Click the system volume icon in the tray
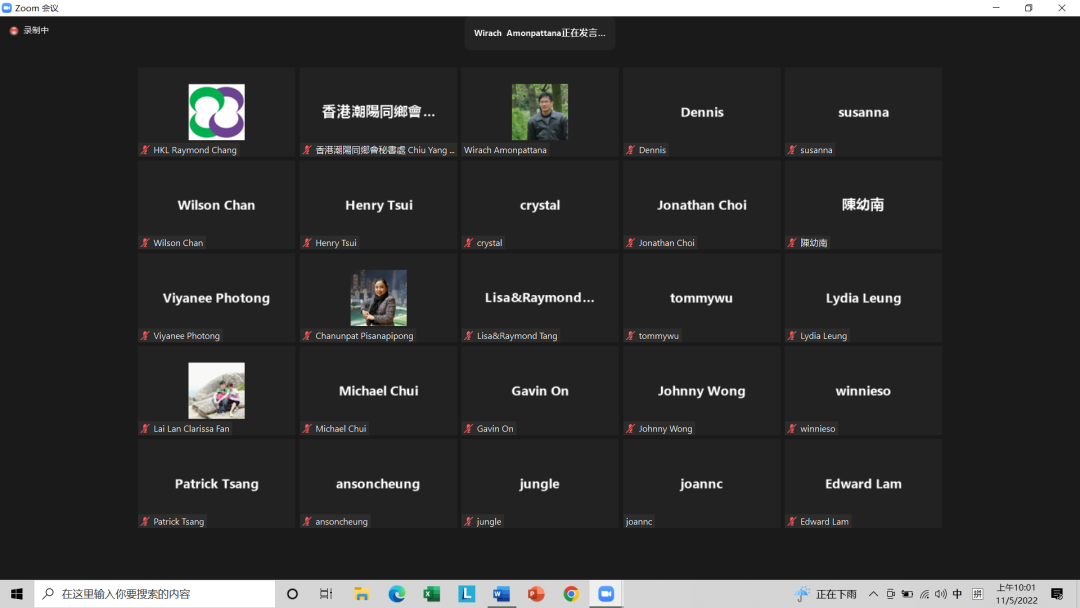This screenshot has height=608, width=1080. pyautogui.click(x=940, y=594)
